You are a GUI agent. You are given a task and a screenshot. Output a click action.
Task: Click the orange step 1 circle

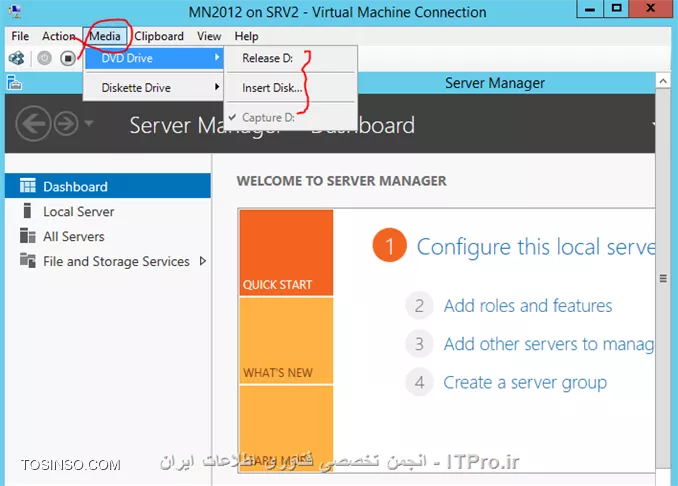pos(390,245)
